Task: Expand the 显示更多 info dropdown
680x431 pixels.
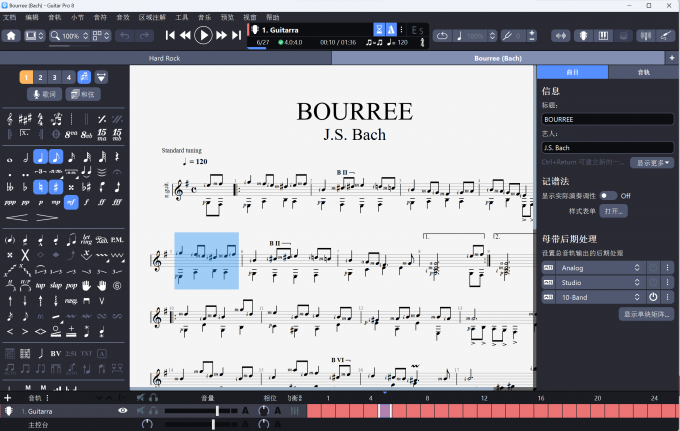Action: pos(651,162)
